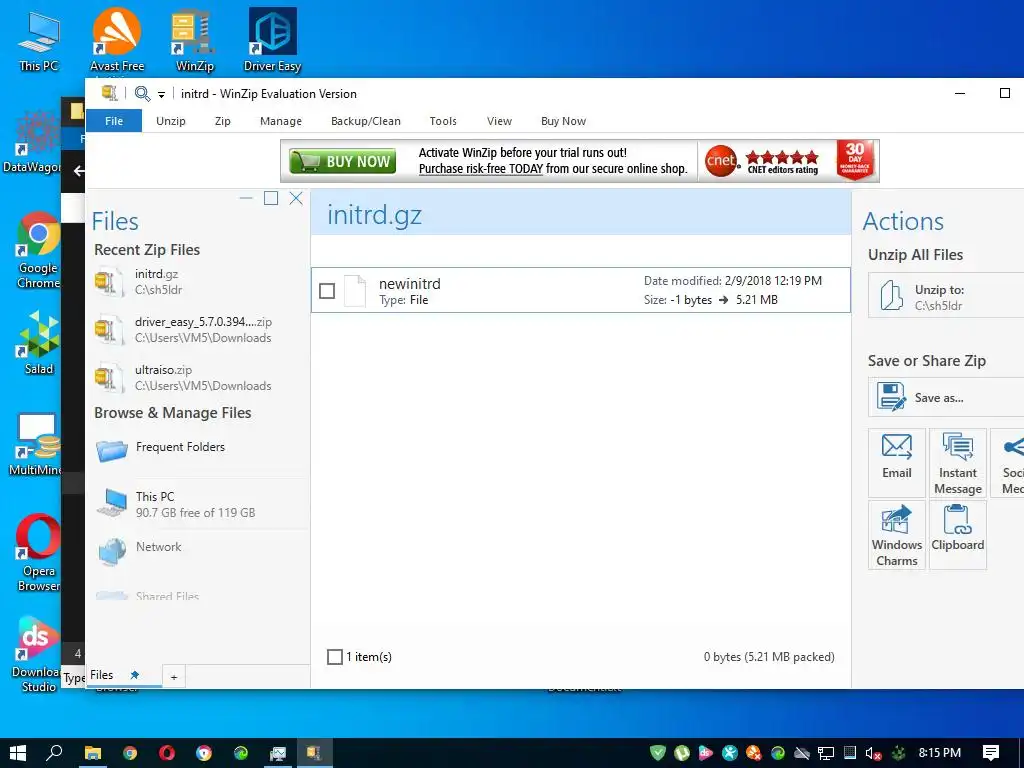Viewport: 1024px width, 768px height.
Task: Open the Windows Start menu
Action: (18, 753)
